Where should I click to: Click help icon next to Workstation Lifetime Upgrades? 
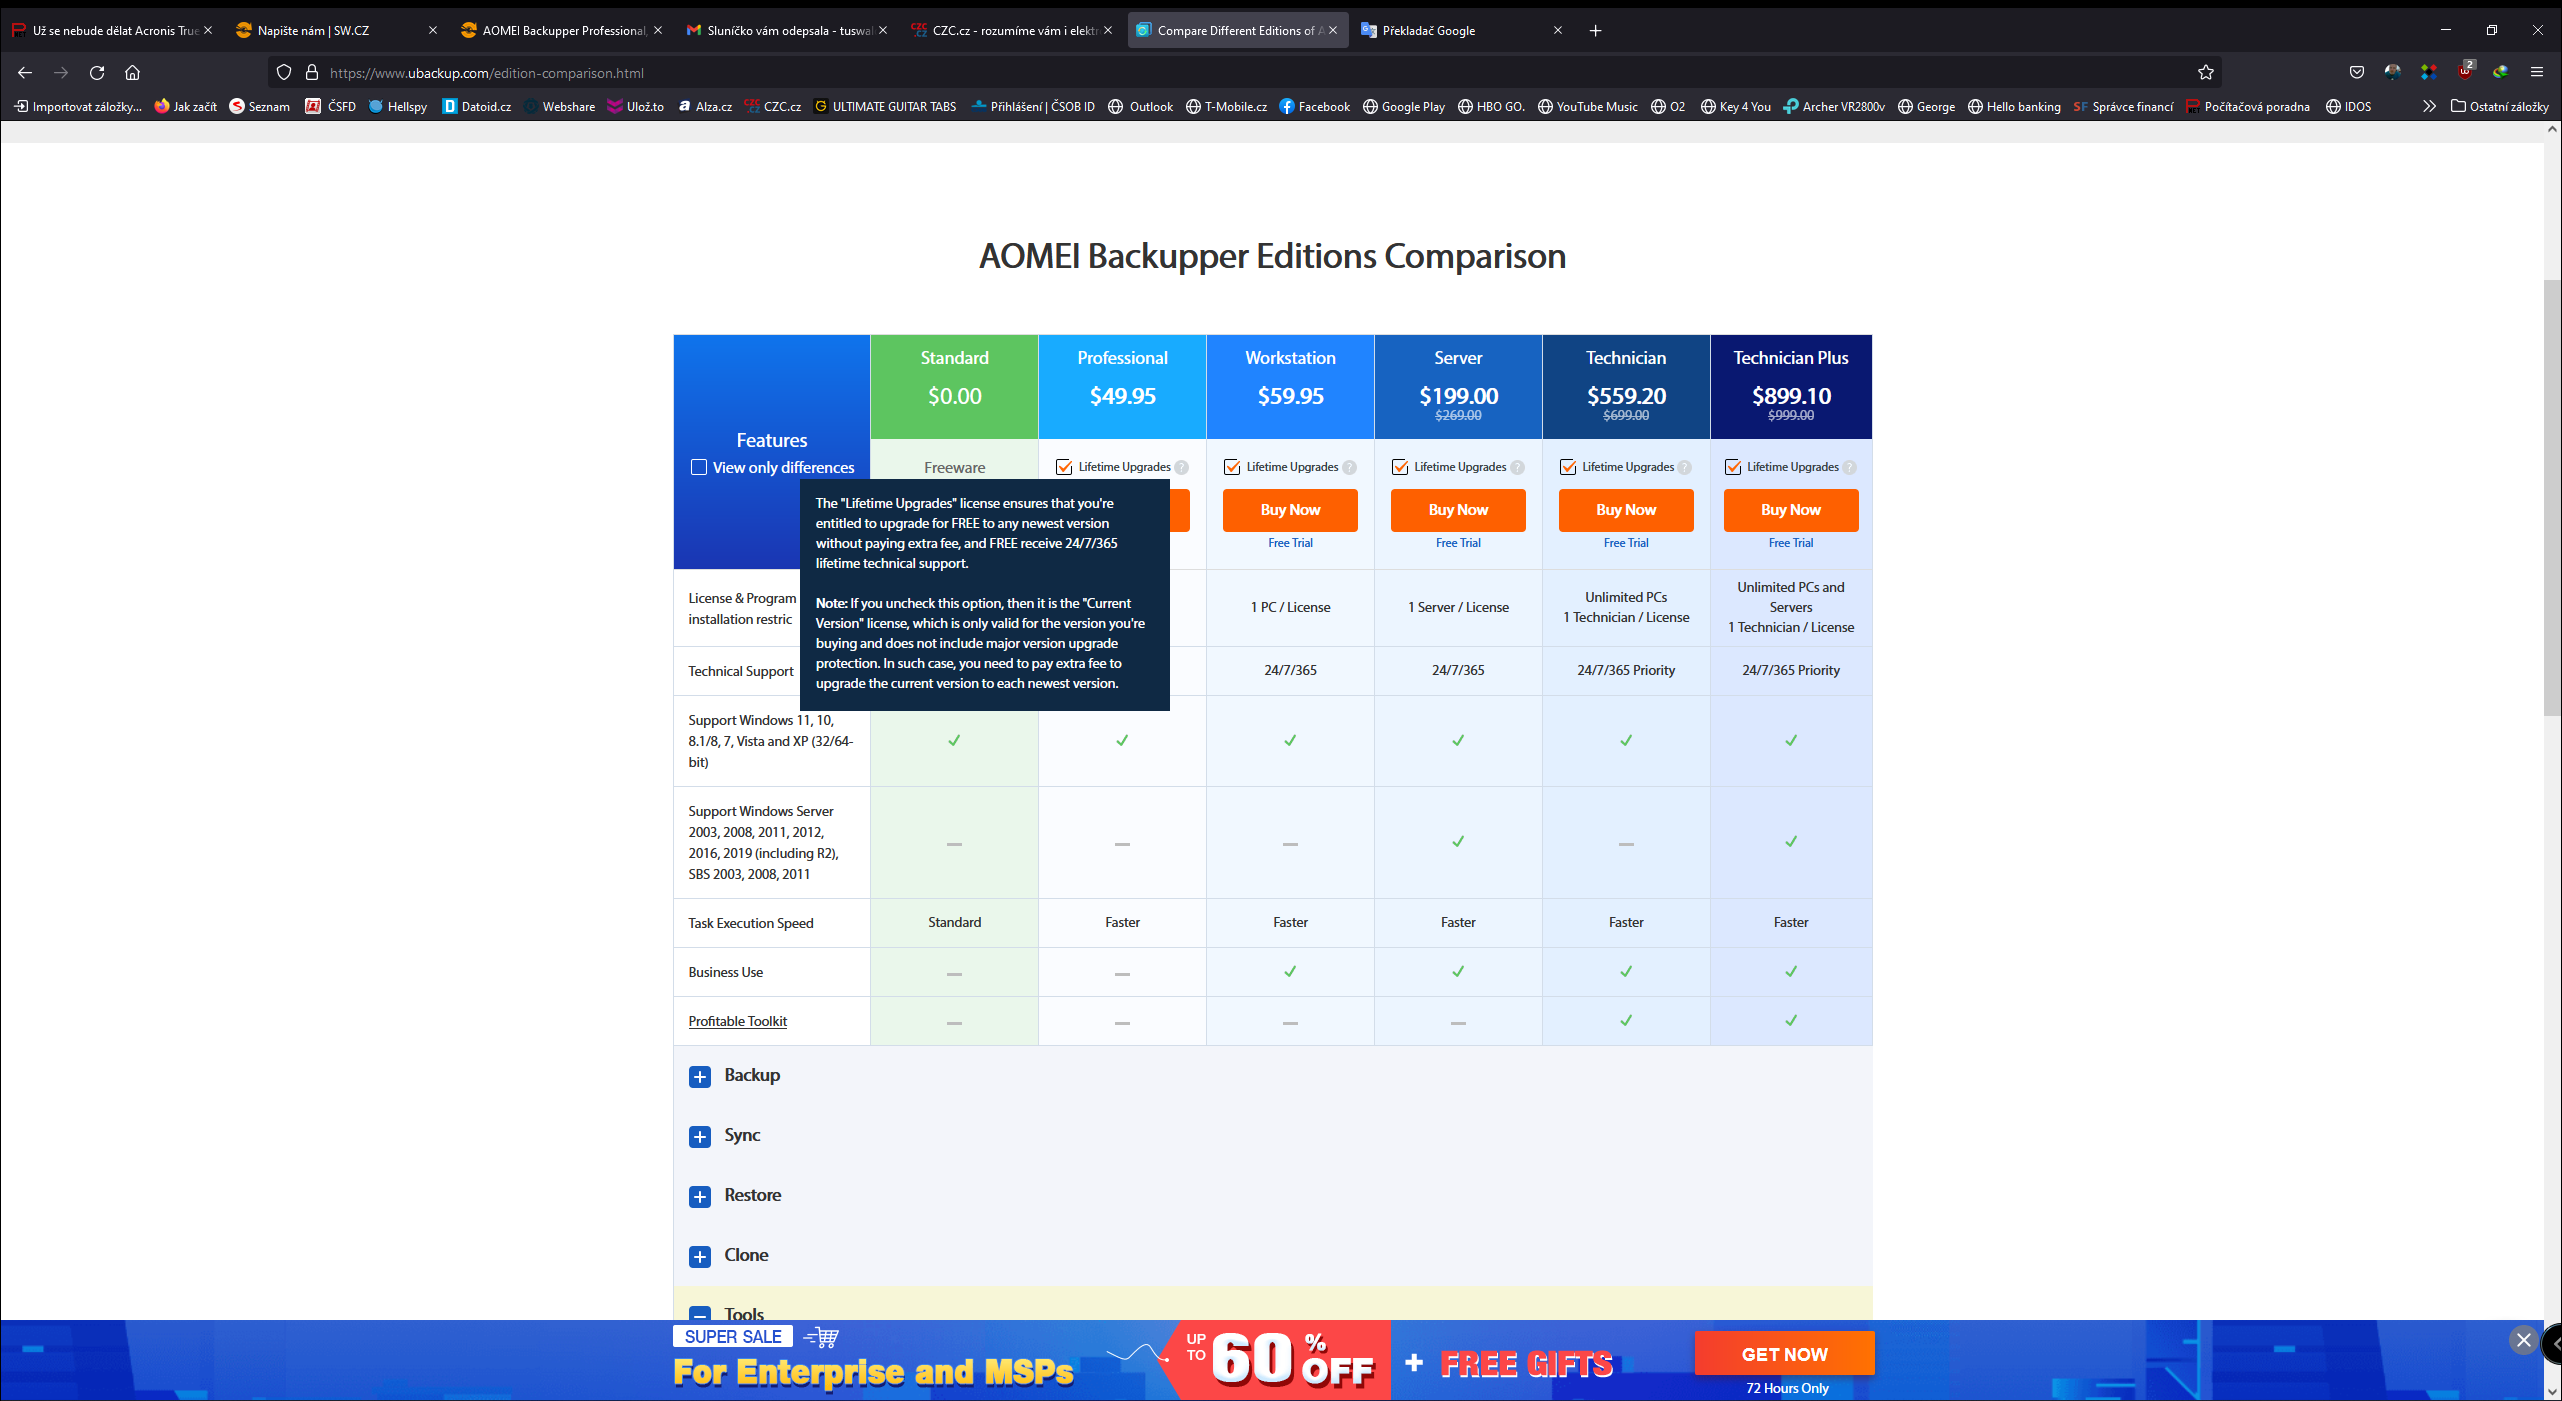pos(1350,467)
